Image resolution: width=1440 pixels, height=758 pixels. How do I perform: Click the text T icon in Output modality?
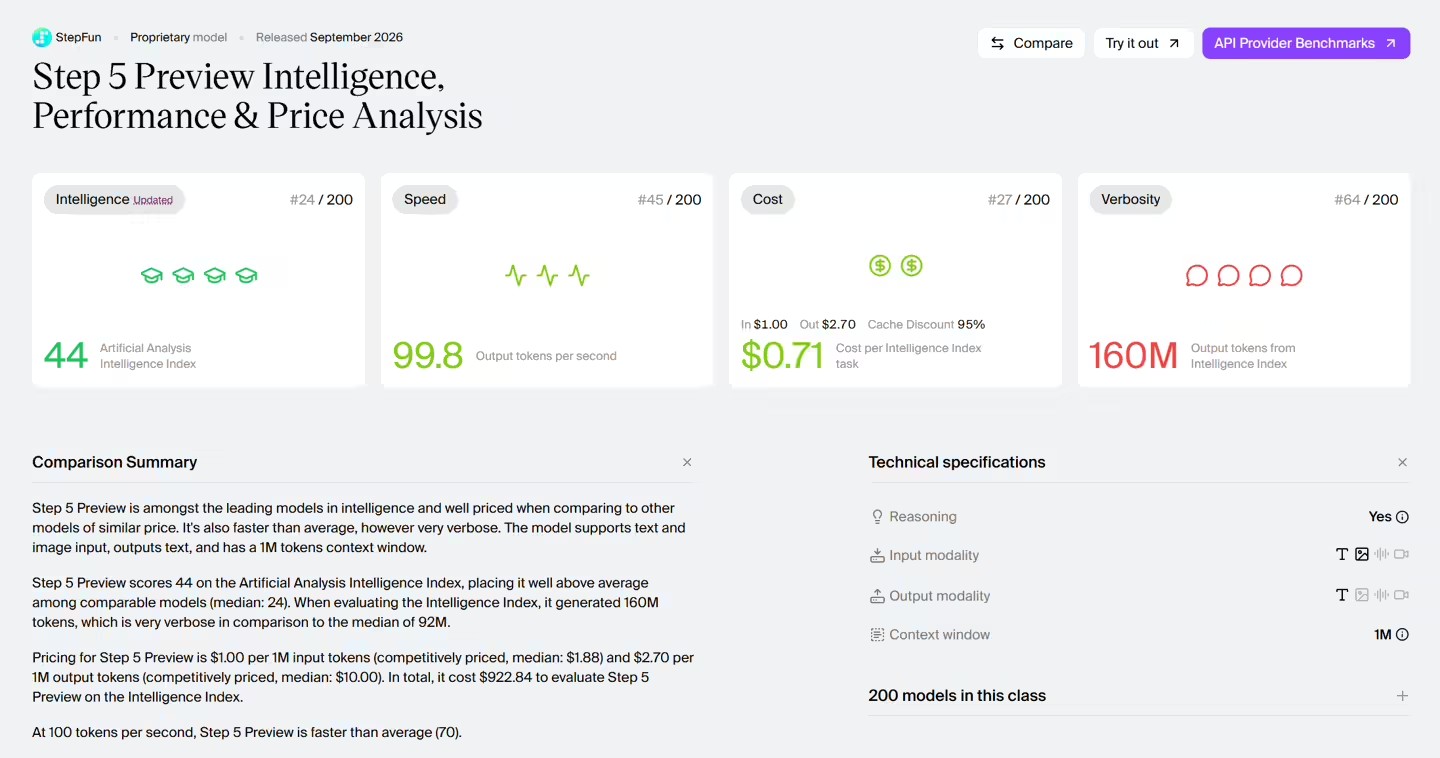tap(1342, 595)
